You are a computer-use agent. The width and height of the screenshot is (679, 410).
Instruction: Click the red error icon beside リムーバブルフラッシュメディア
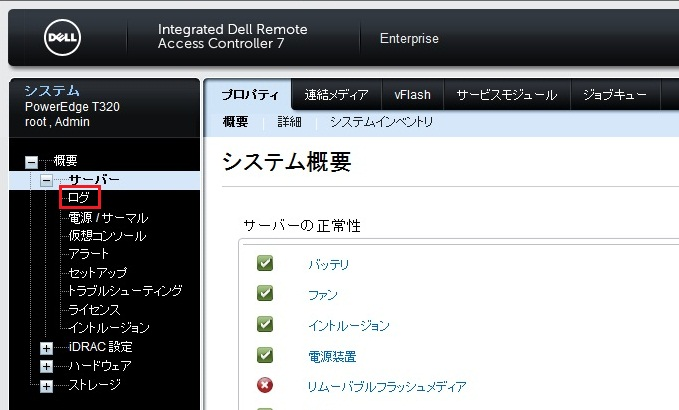(x=265, y=385)
